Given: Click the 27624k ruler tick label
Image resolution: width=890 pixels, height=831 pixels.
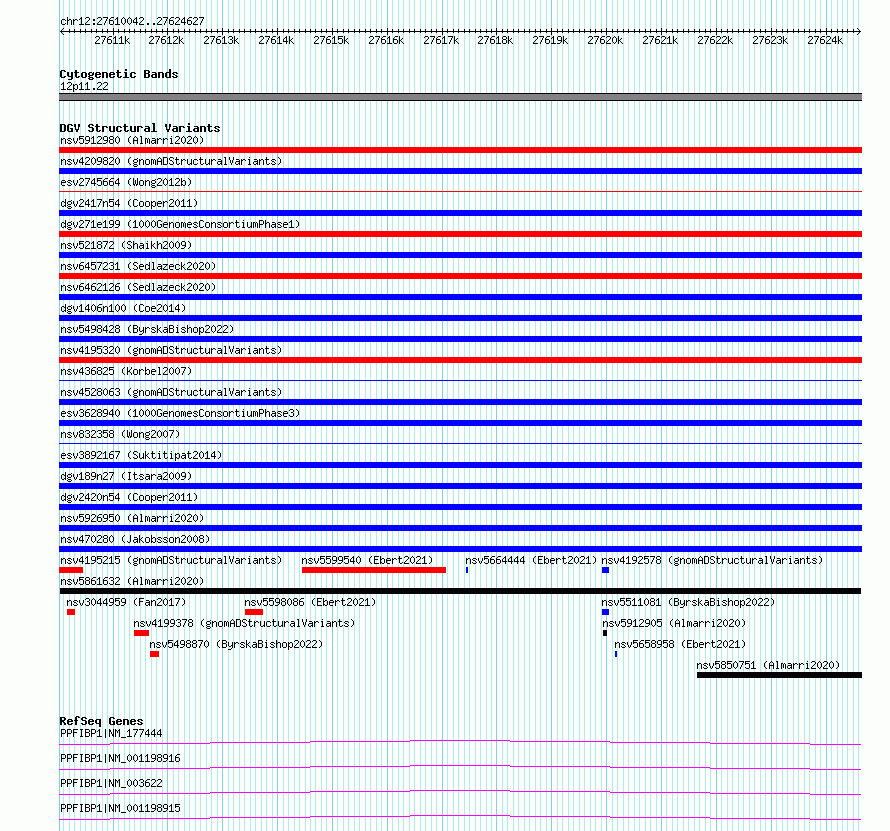Looking at the screenshot, I should [x=825, y=40].
